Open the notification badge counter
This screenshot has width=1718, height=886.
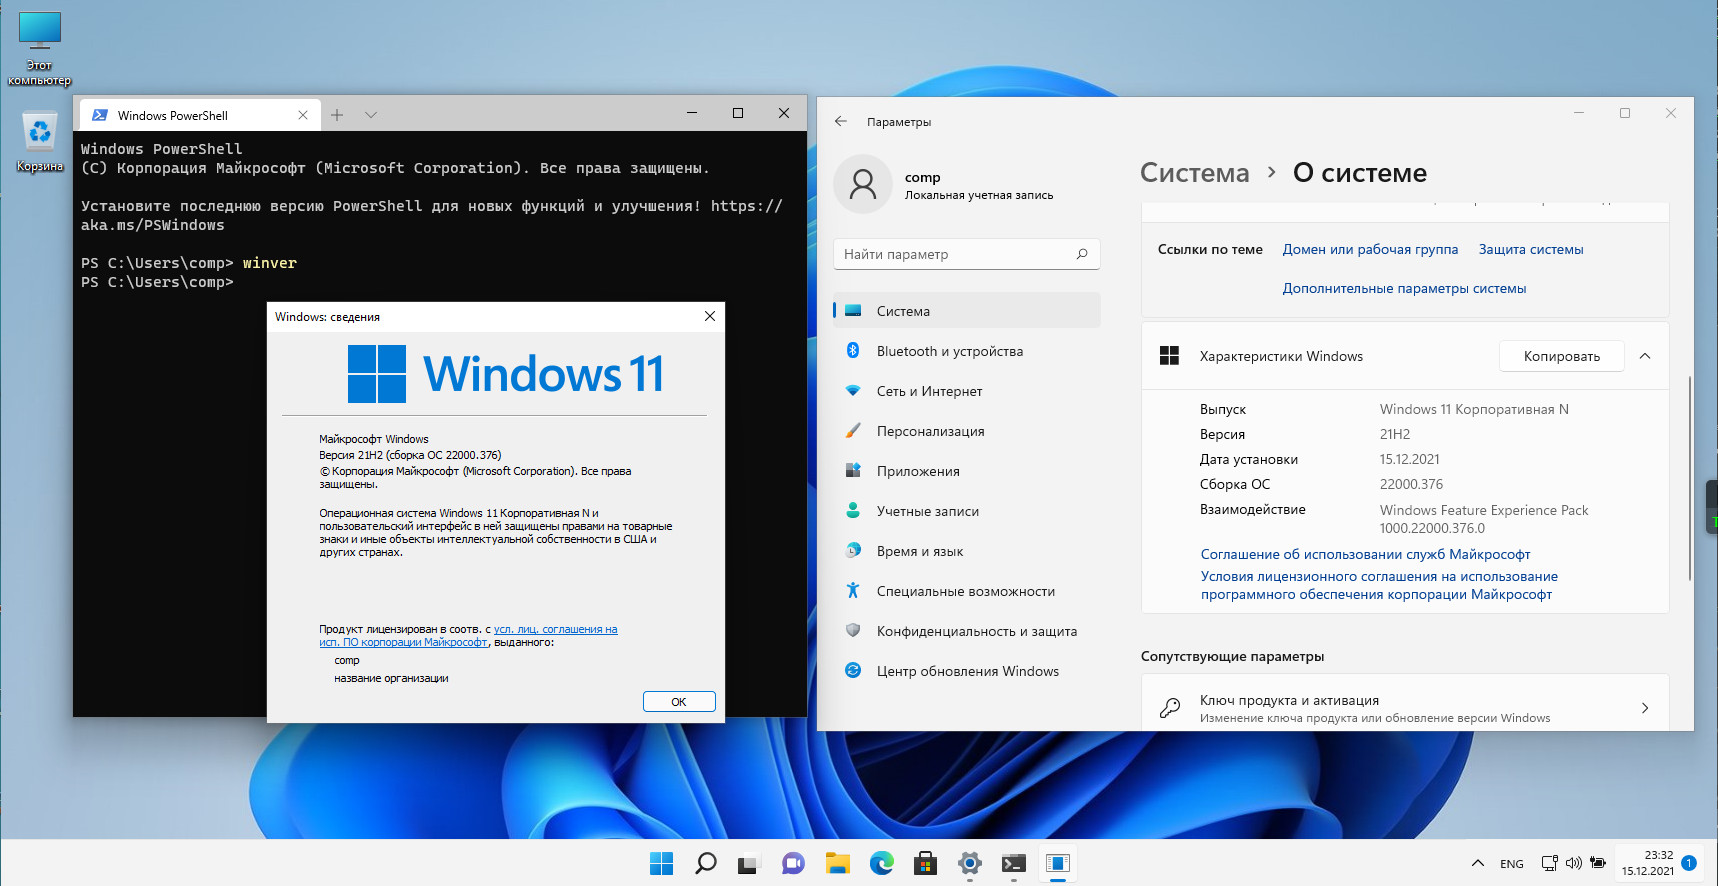click(x=1689, y=863)
